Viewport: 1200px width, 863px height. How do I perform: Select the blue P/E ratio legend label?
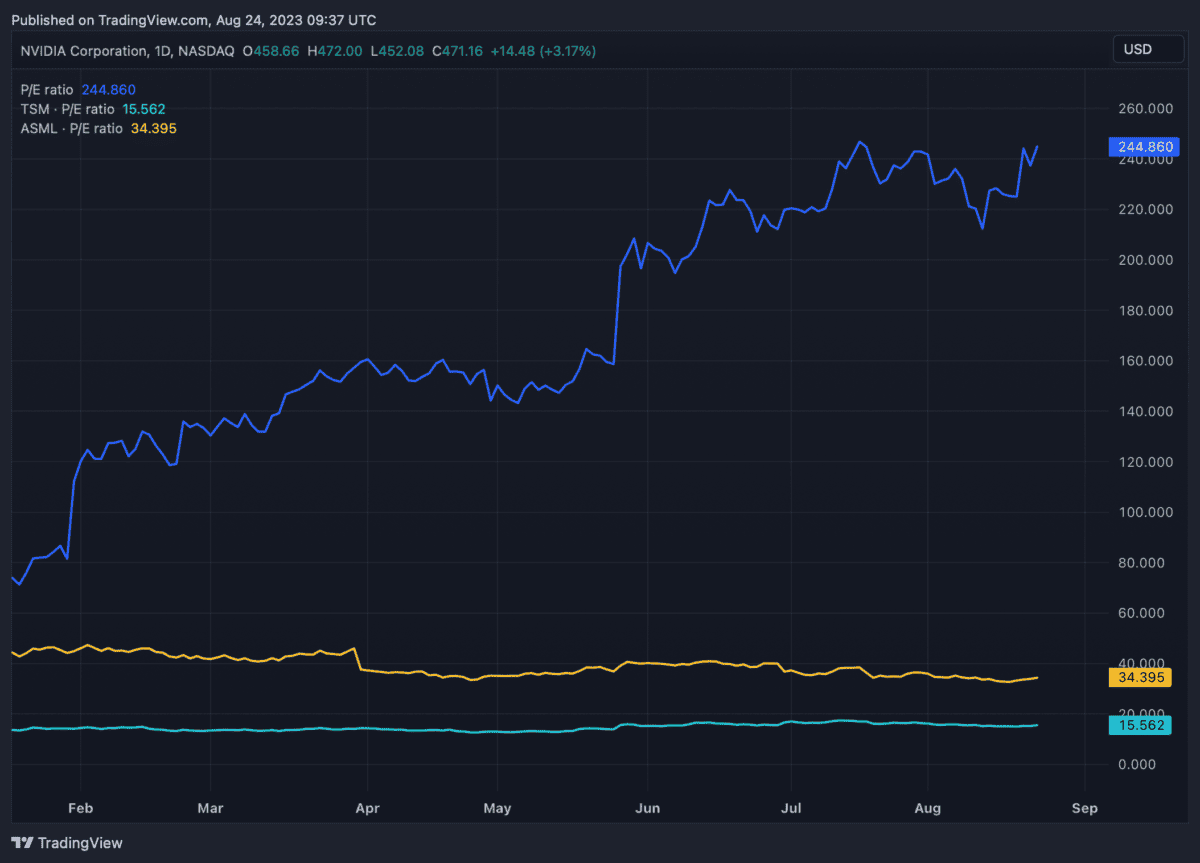point(47,90)
